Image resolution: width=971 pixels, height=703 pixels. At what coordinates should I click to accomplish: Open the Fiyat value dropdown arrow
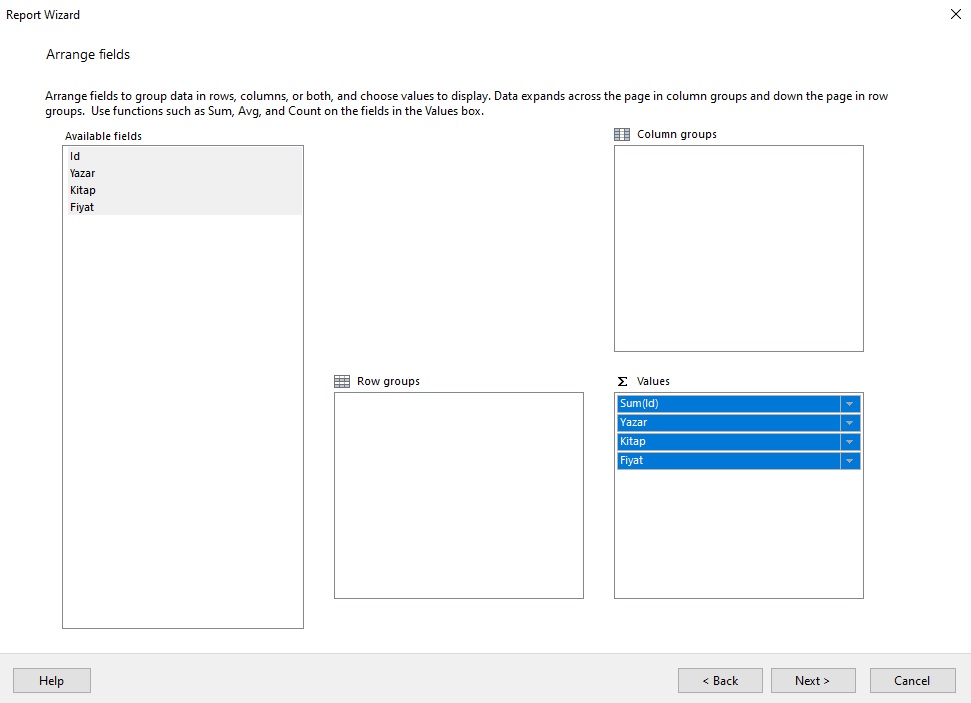tap(850, 461)
